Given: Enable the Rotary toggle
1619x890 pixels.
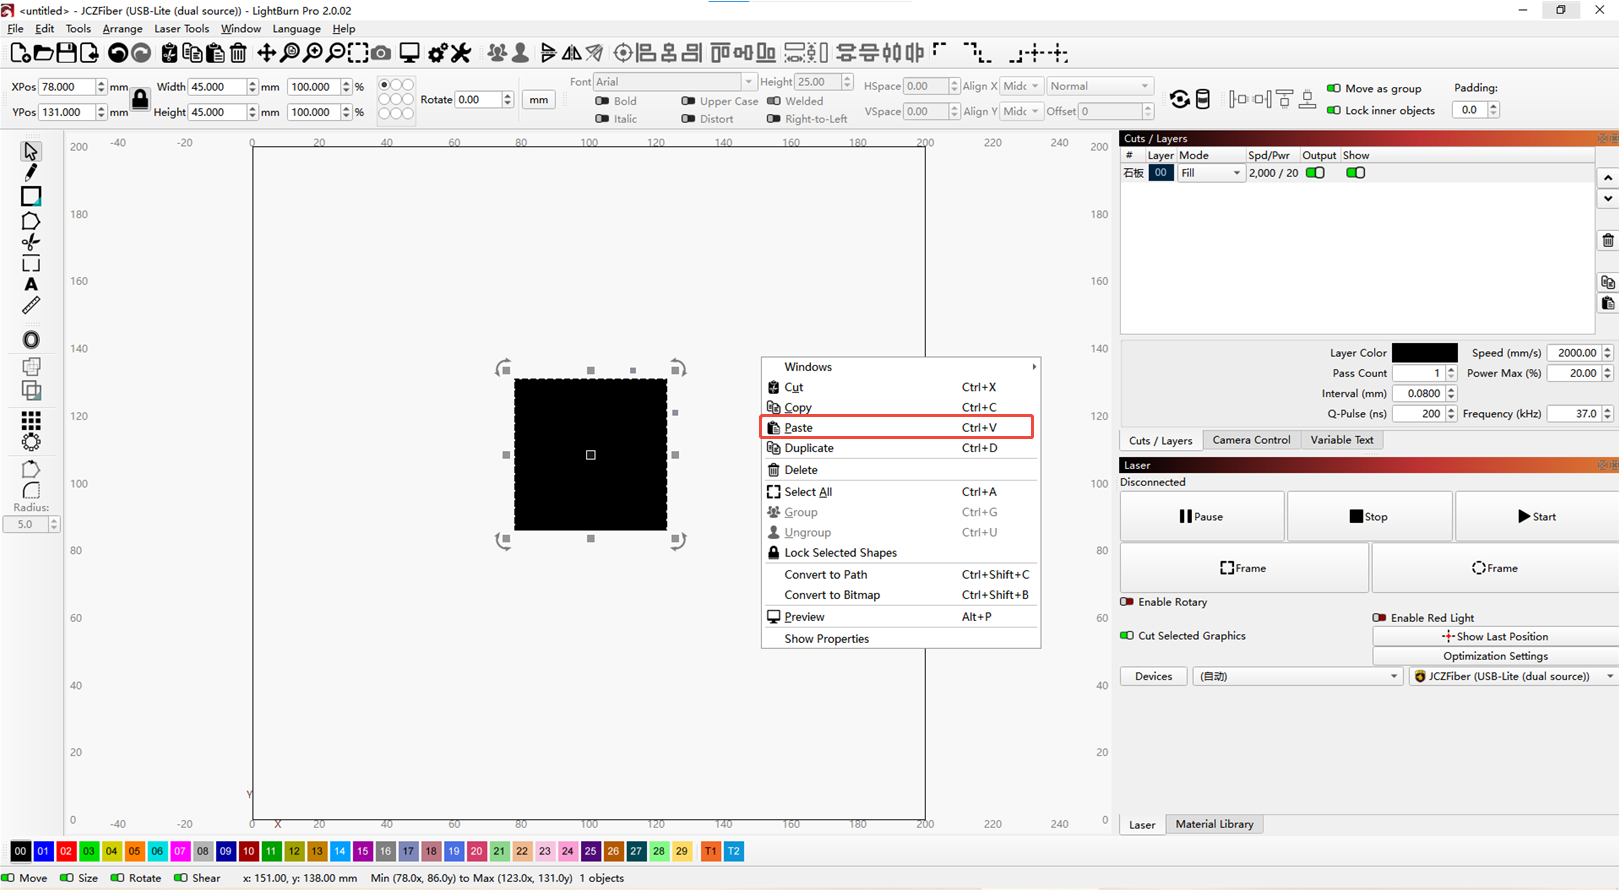Looking at the screenshot, I should point(1127,602).
